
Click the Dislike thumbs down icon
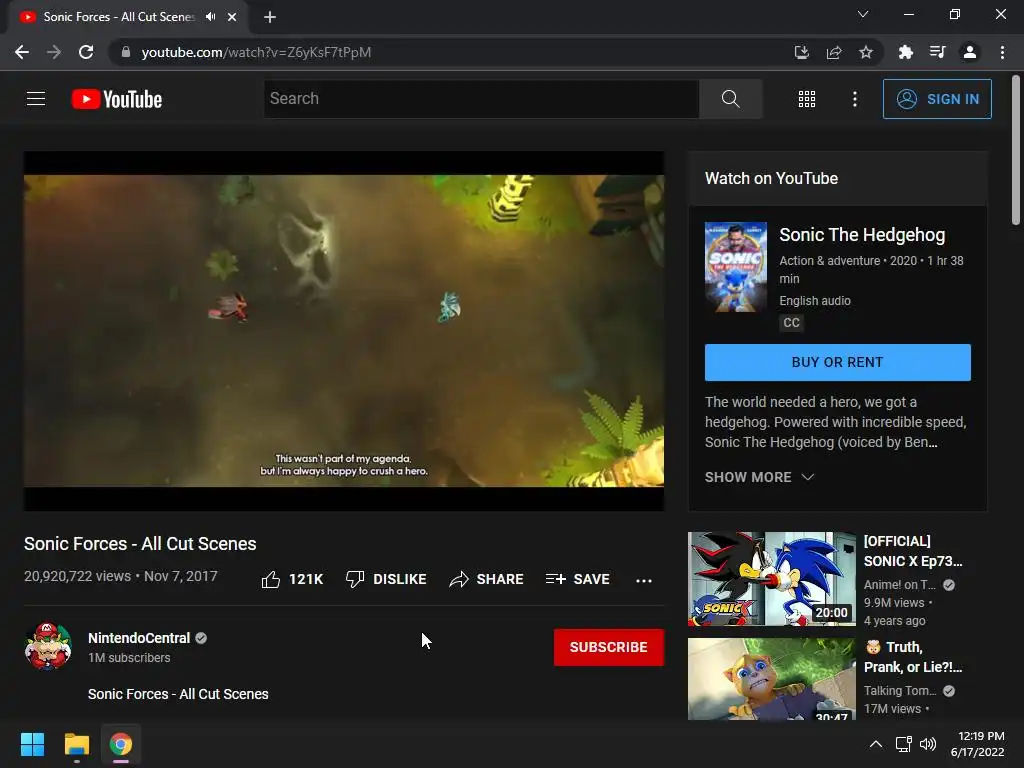pos(355,579)
